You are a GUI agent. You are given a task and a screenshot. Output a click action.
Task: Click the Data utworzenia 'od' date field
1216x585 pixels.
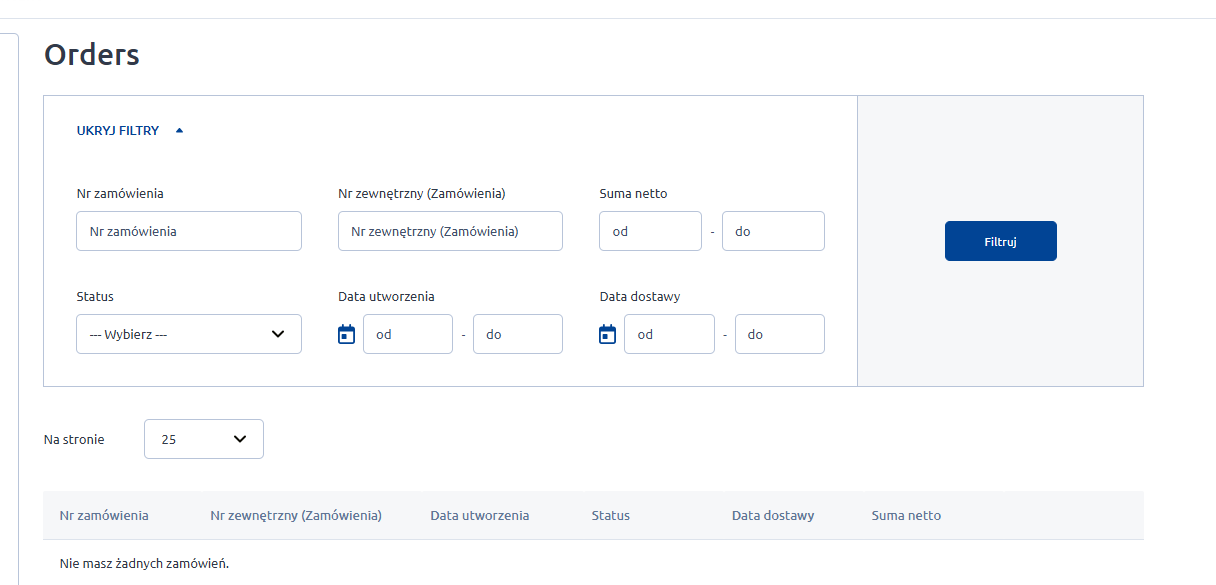[x=408, y=334]
